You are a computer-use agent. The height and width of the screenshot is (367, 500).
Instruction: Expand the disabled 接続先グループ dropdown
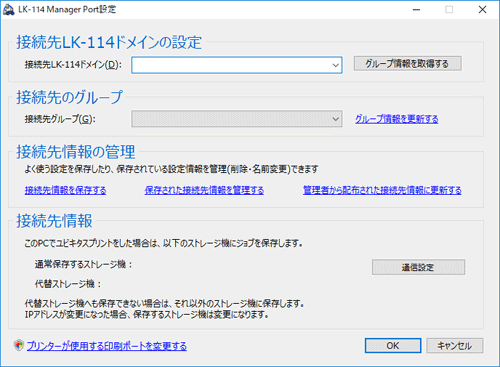click(x=336, y=119)
